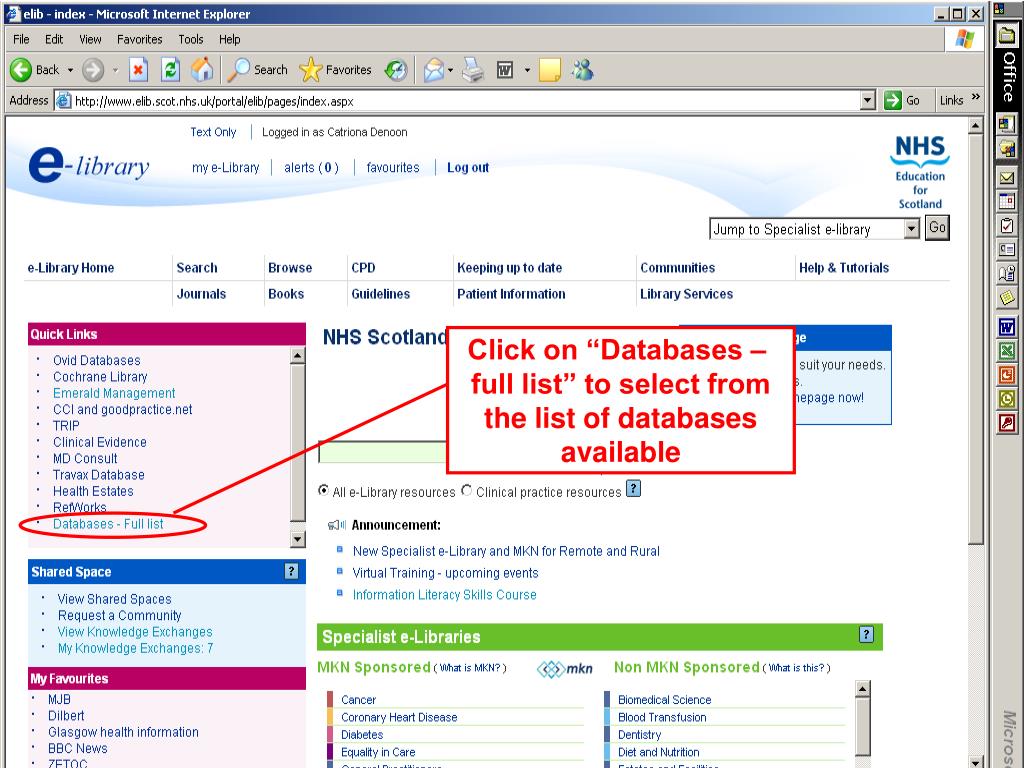Open the Tools menu
Image resolution: width=1024 pixels, height=768 pixels.
191,39
